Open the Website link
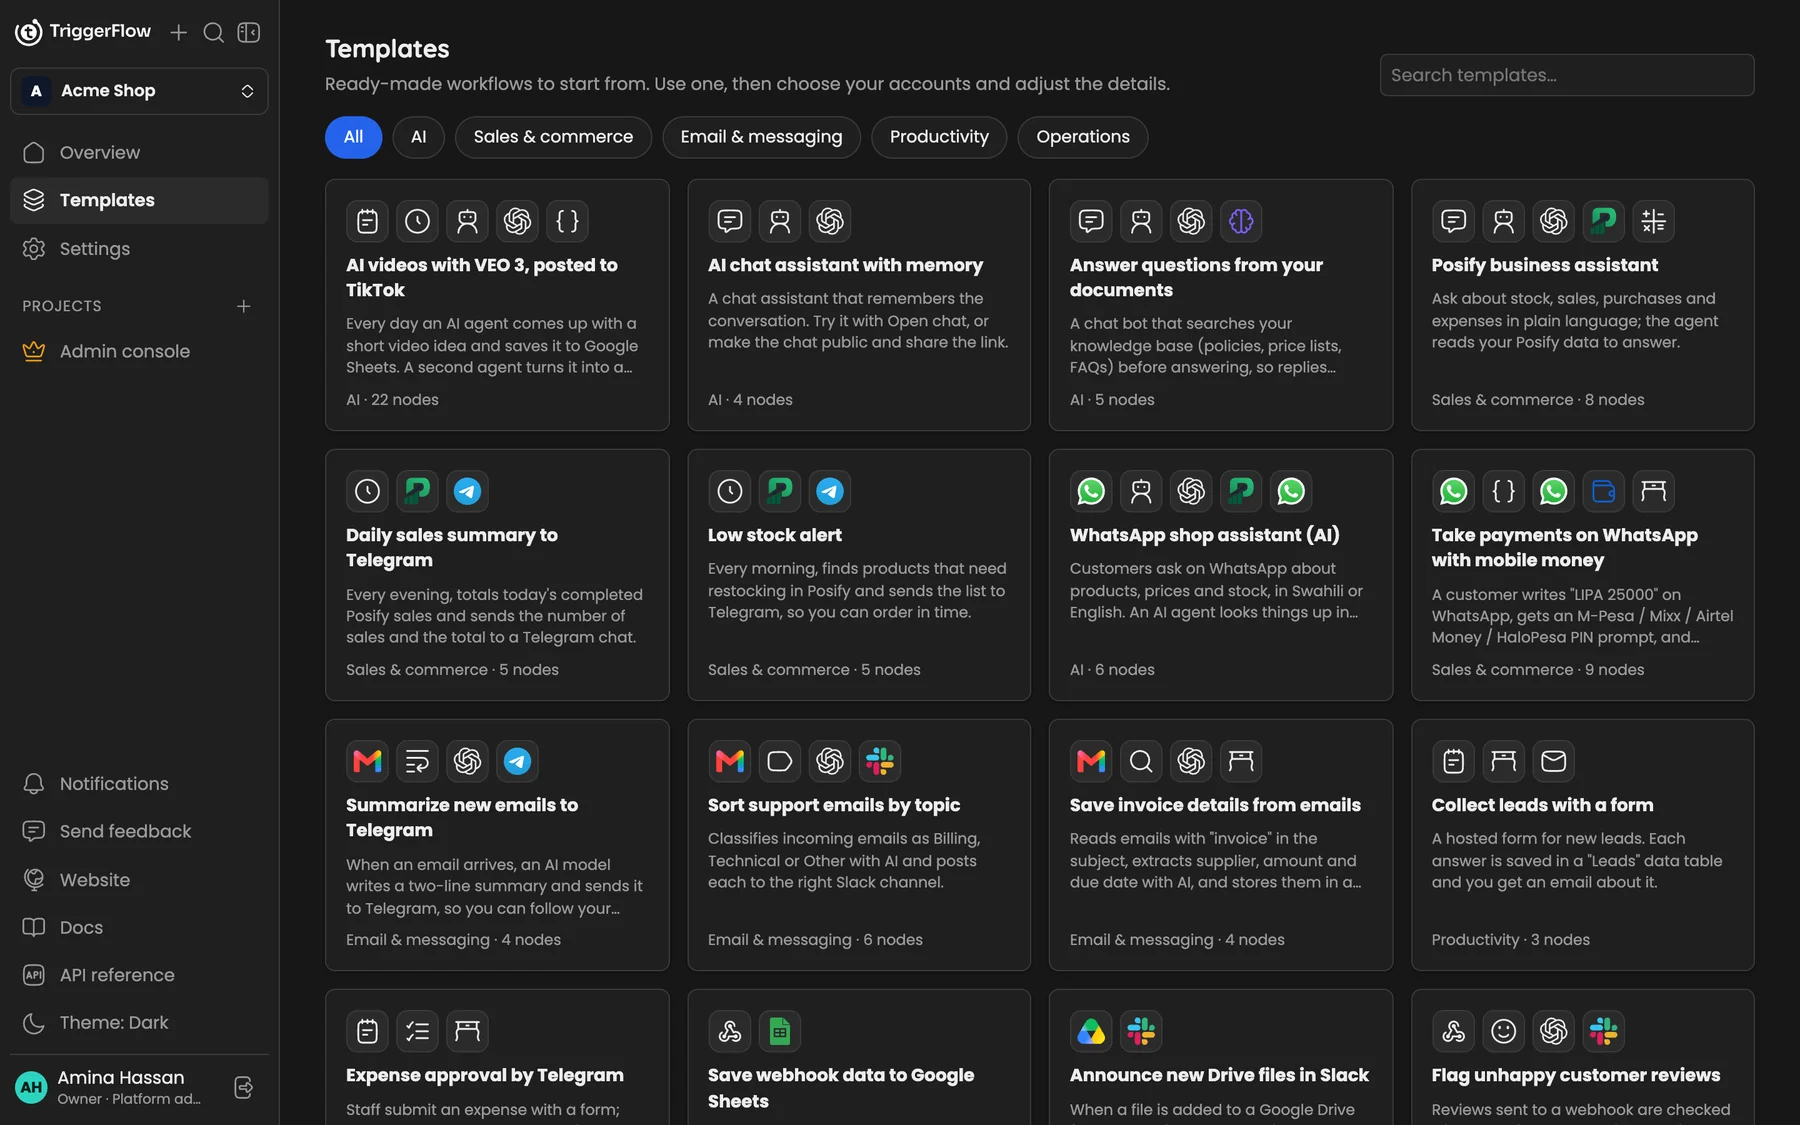The width and height of the screenshot is (1800, 1125). [x=139, y=880]
